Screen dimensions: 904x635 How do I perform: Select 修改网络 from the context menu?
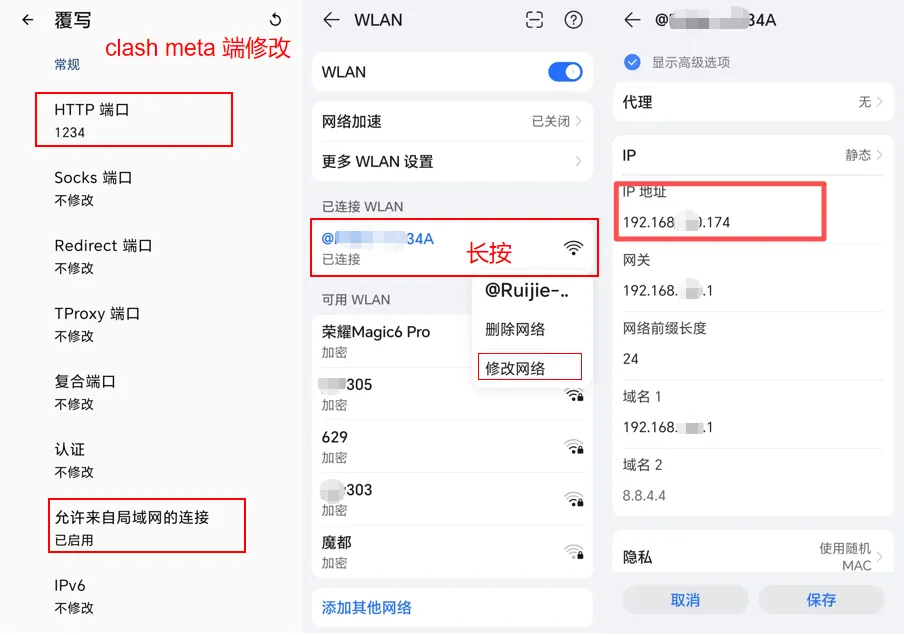pyautogui.click(x=529, y=366)
